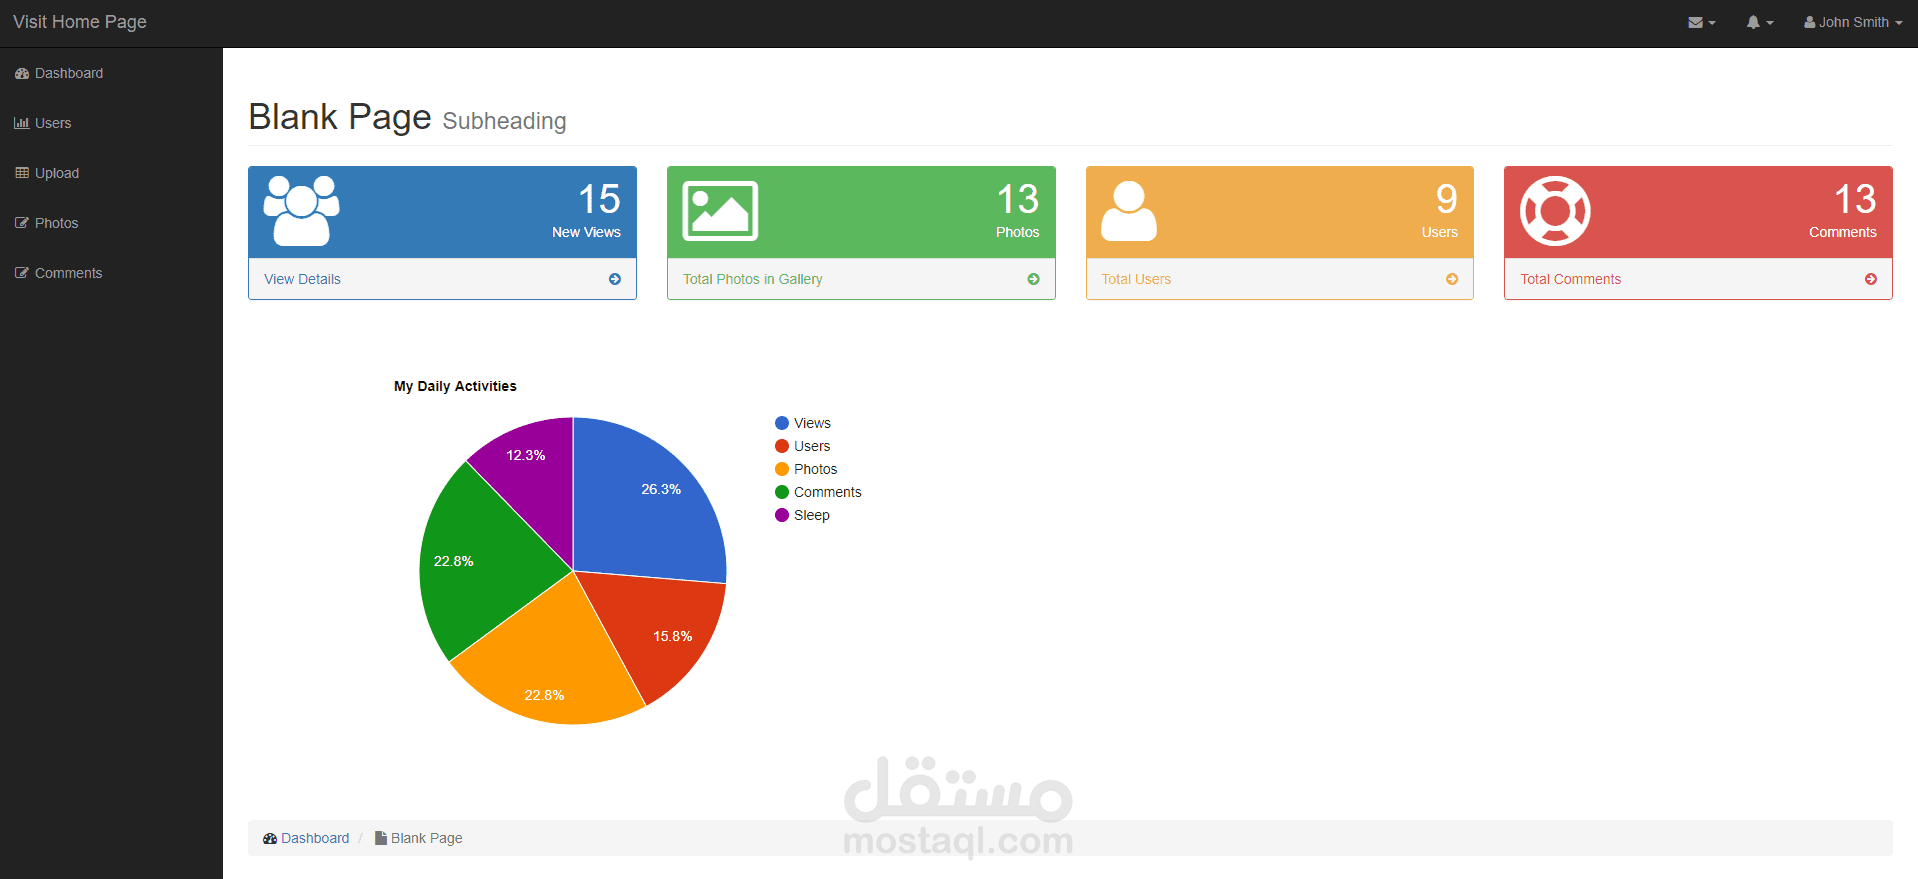Click the Comments legend label
Viewport: 1918px width, 879px height.
(x=828, y=492)
